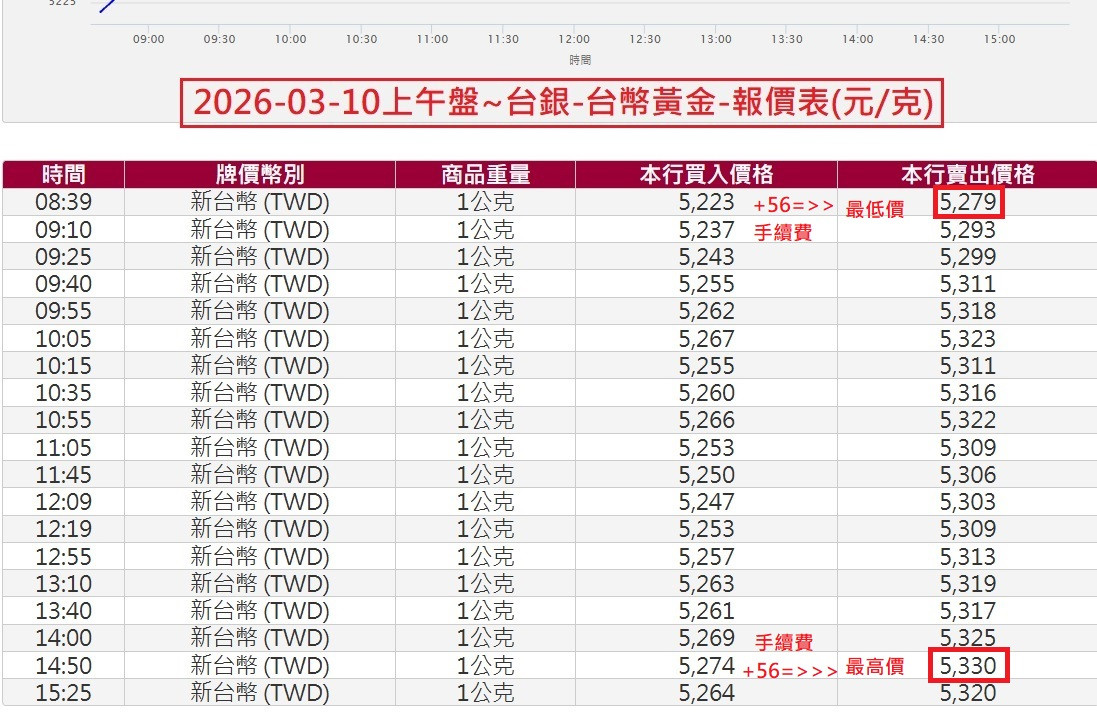The image size is (1097, 713).
Task: Click the 12:00 chart axis label
Action: (x=574, y=39)
